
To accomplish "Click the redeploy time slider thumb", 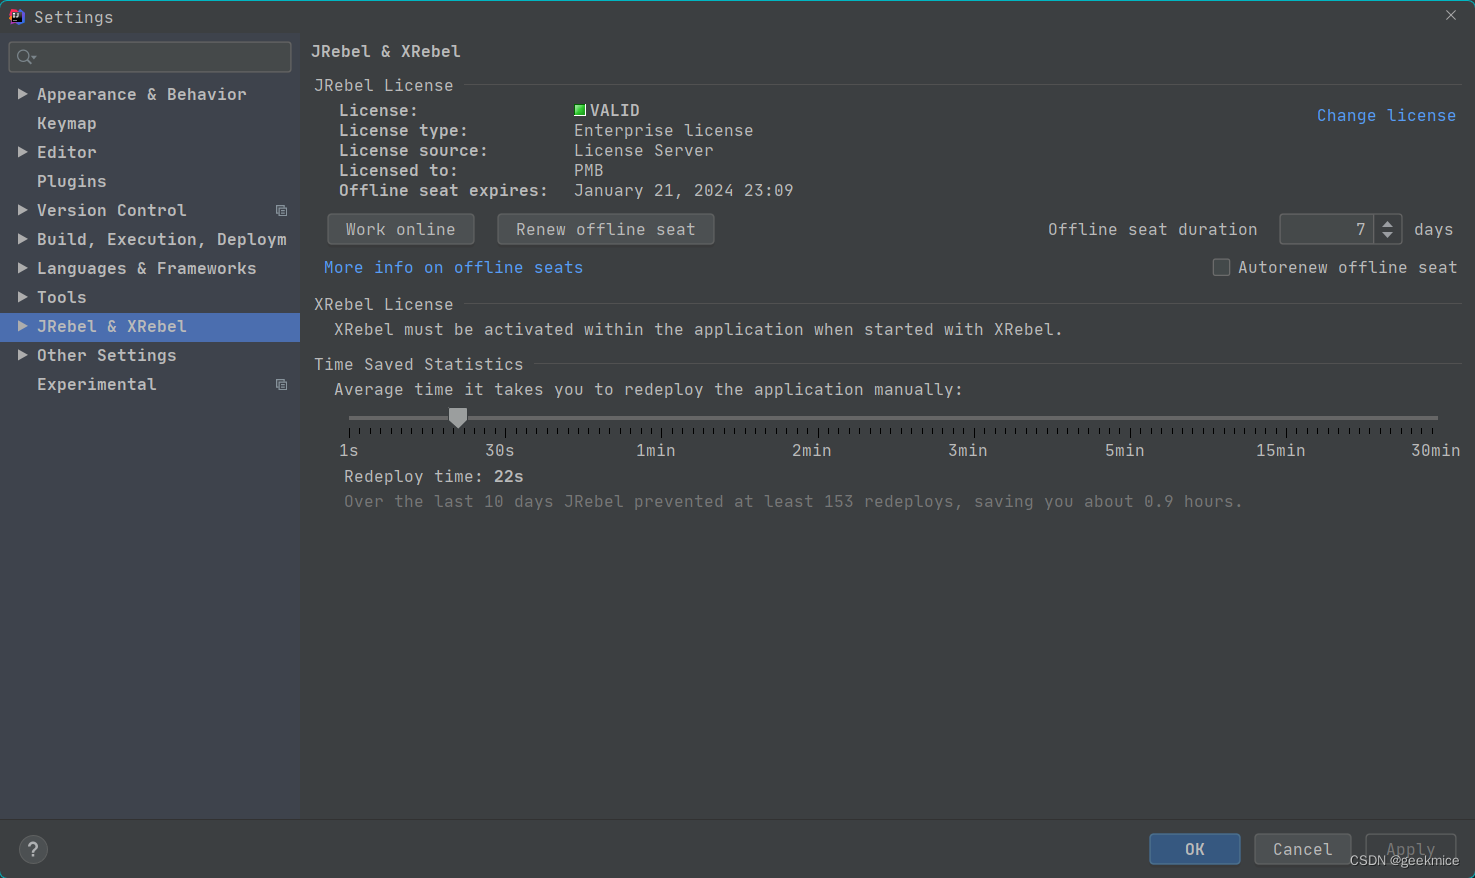I will pyautogui.click(x=458, y=418).
